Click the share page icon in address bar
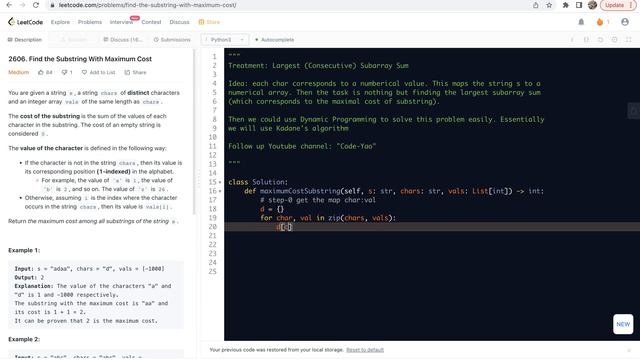 536,5
